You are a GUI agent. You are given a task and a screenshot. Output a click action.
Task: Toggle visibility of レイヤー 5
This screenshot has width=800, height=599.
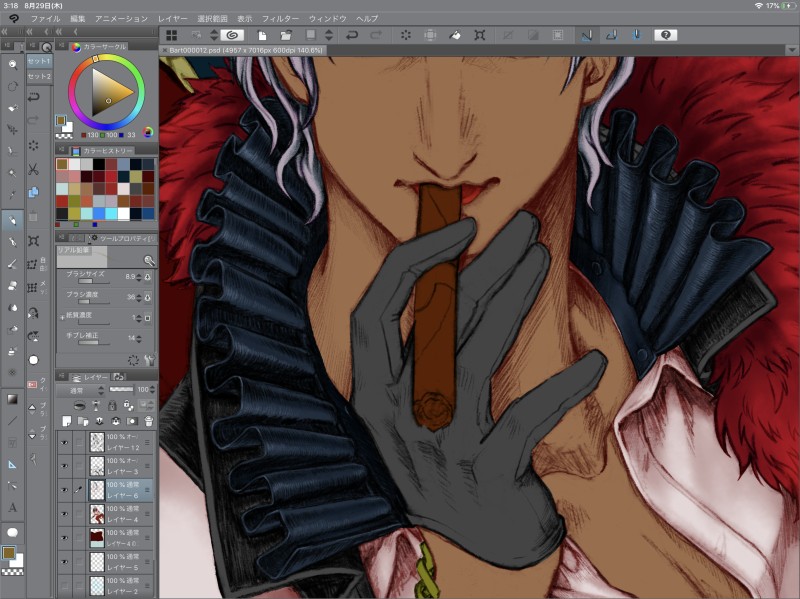(x=64, y=562)
